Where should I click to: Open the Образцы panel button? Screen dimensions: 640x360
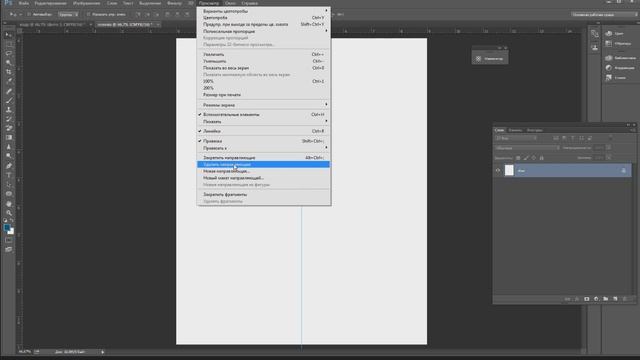coord(618,43)
